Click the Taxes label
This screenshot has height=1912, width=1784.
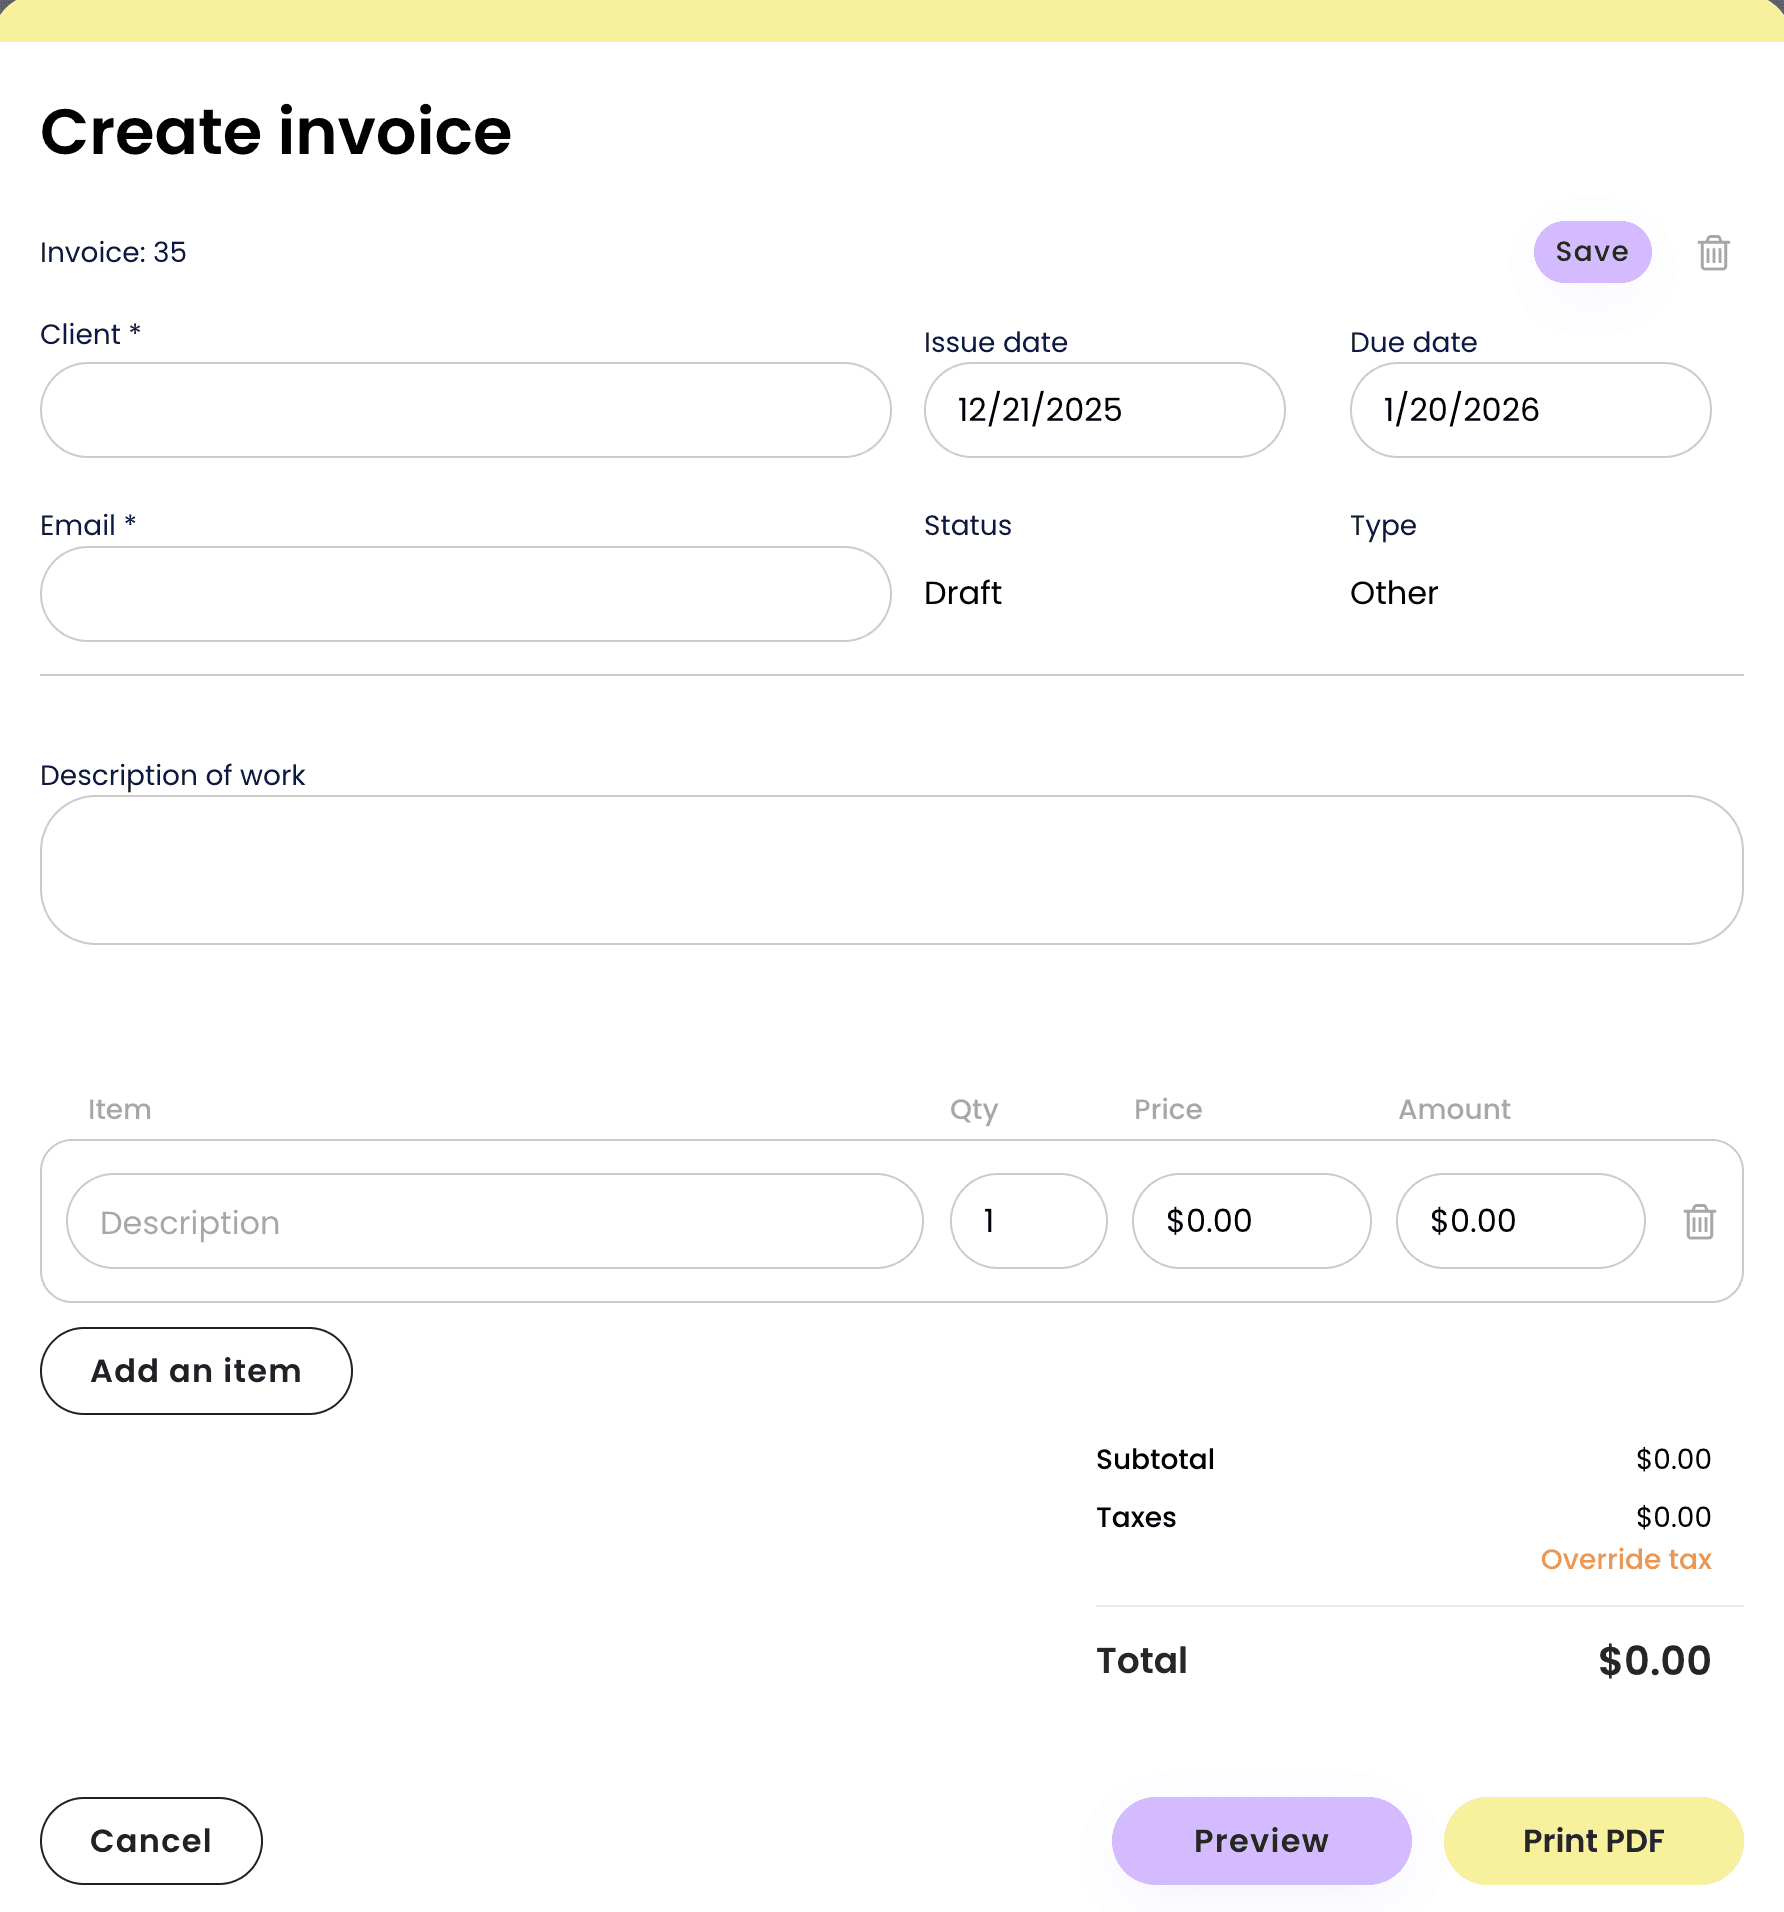1136,1517
